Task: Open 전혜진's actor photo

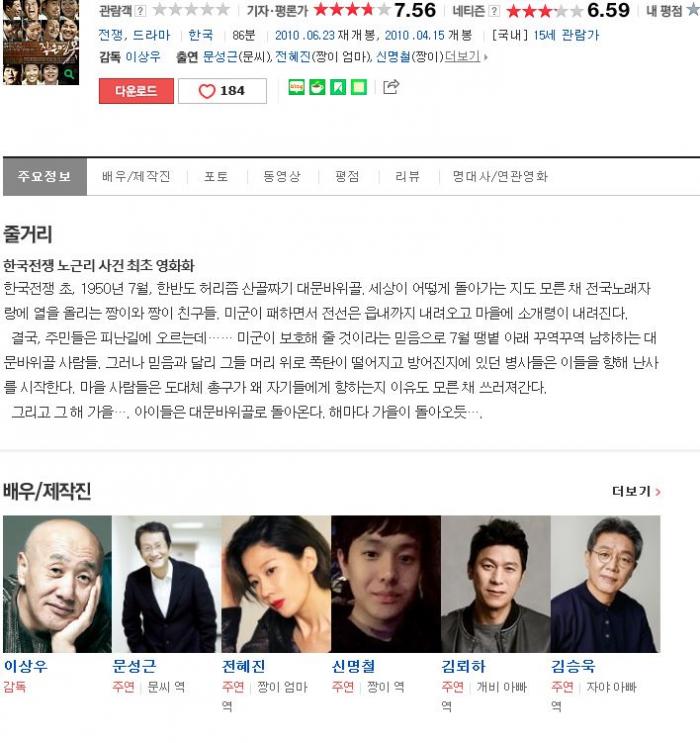Action: pos(276,584)
